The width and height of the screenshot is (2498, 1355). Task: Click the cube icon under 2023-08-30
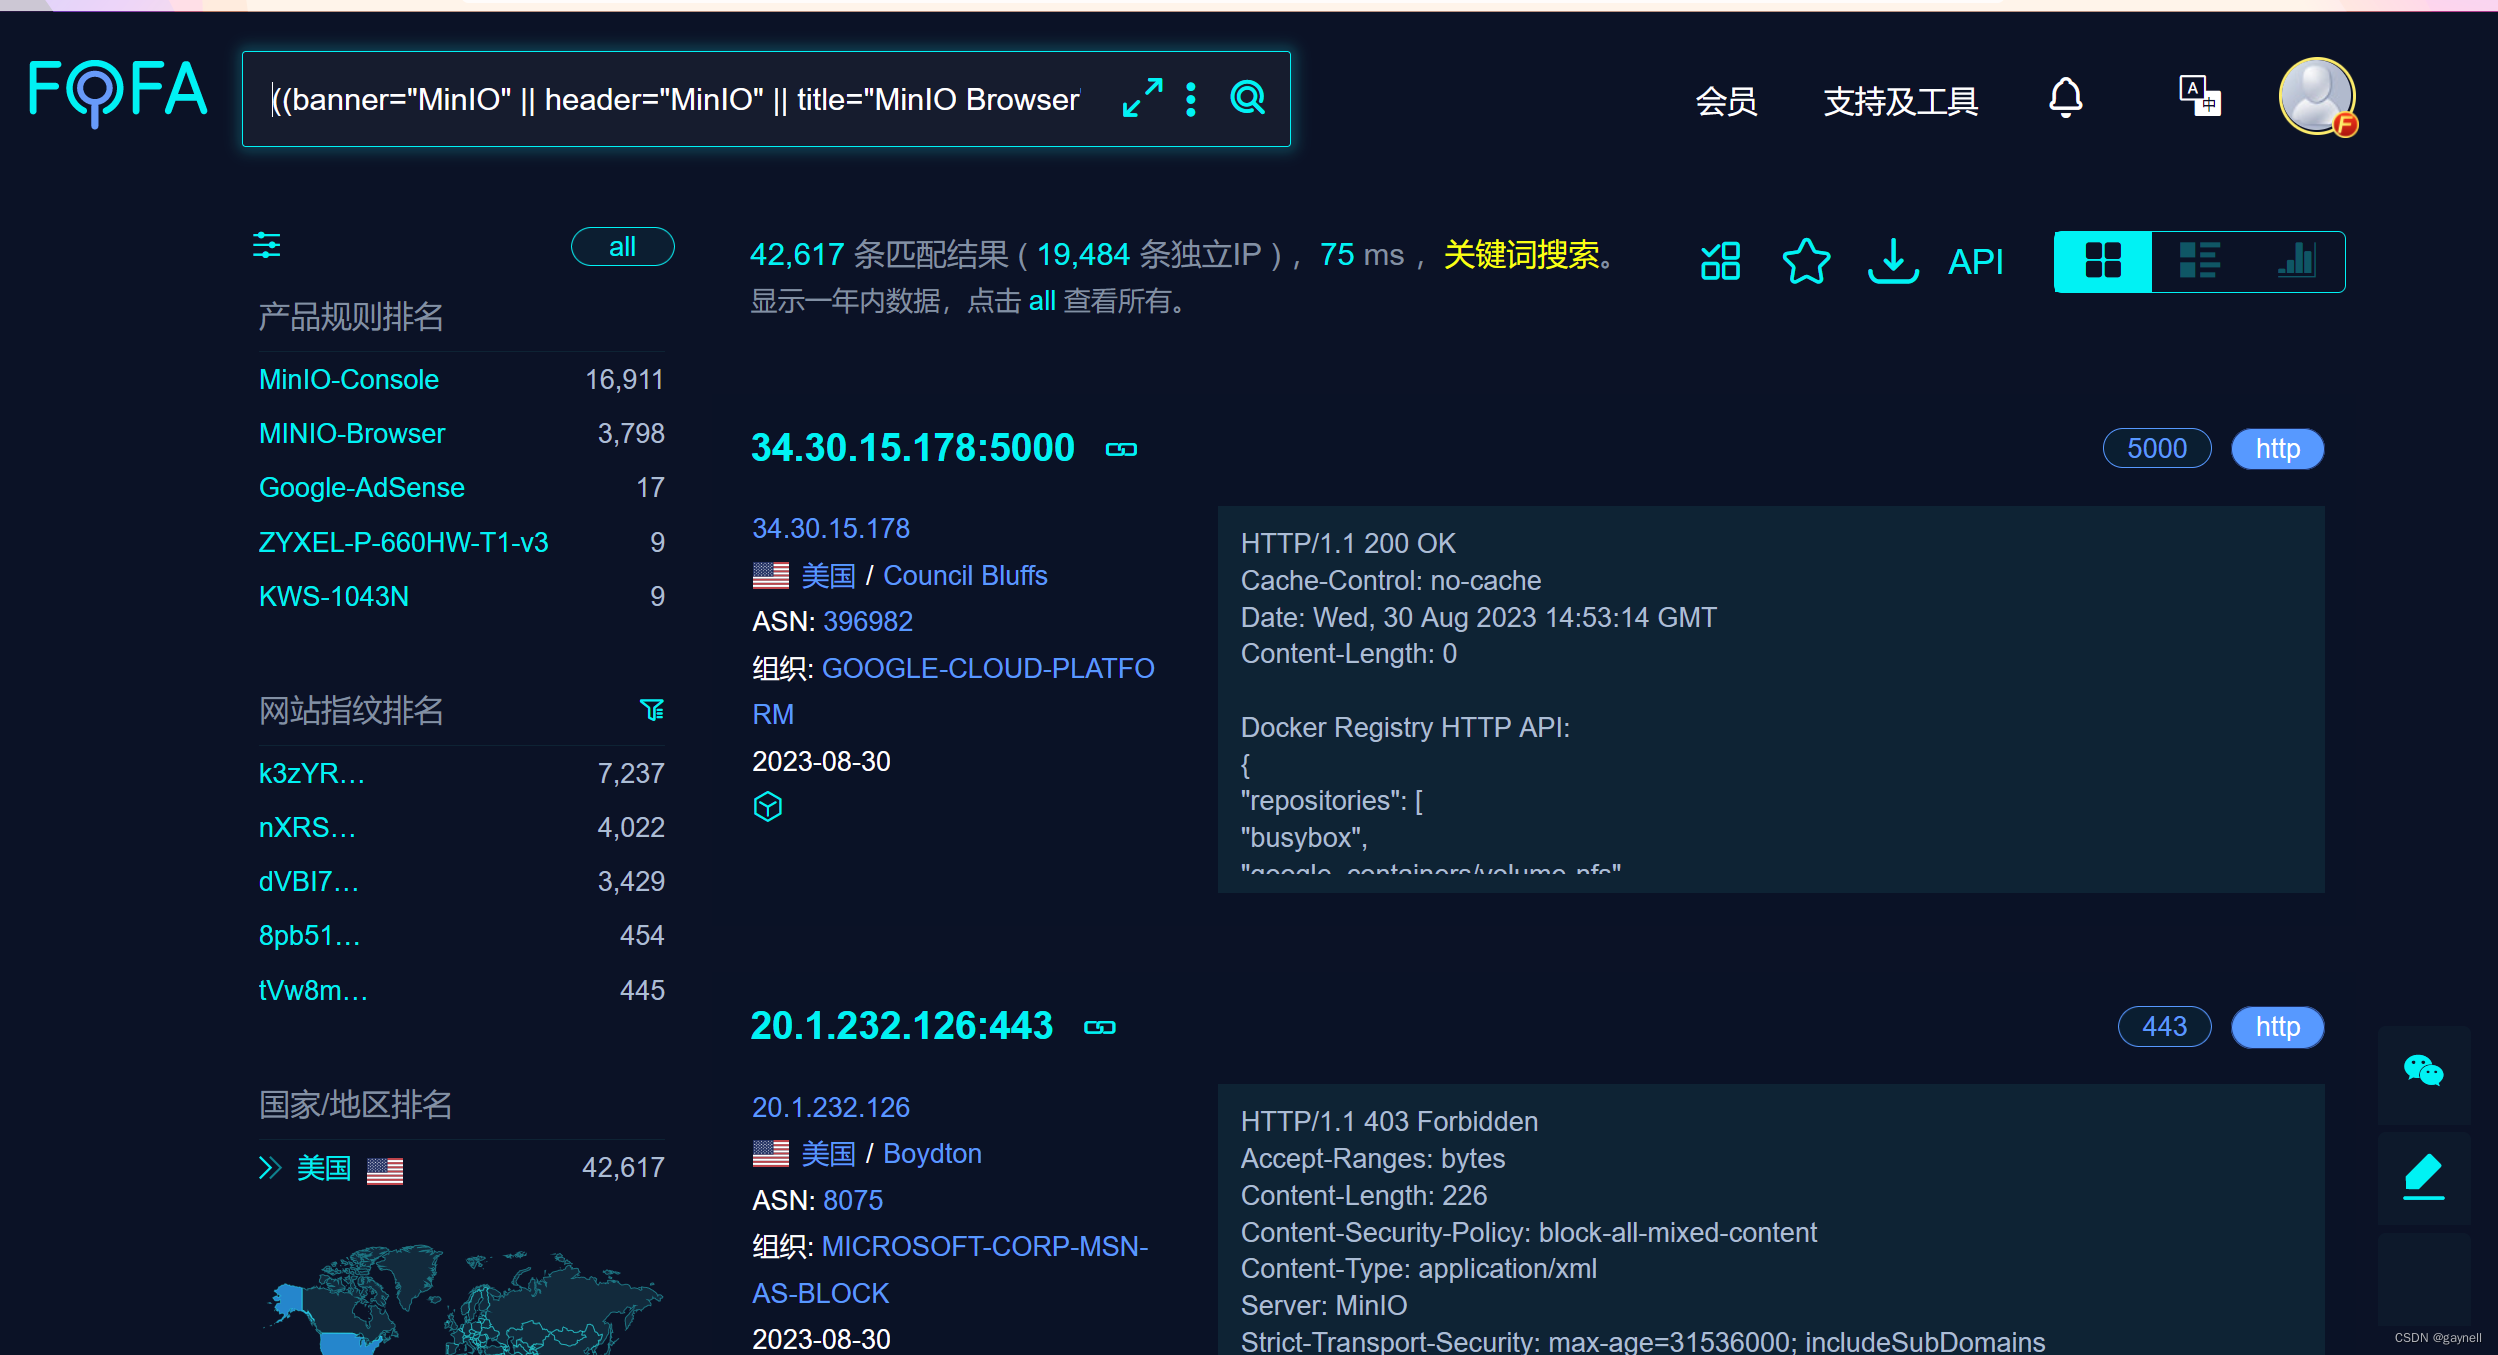pos(768,806)
